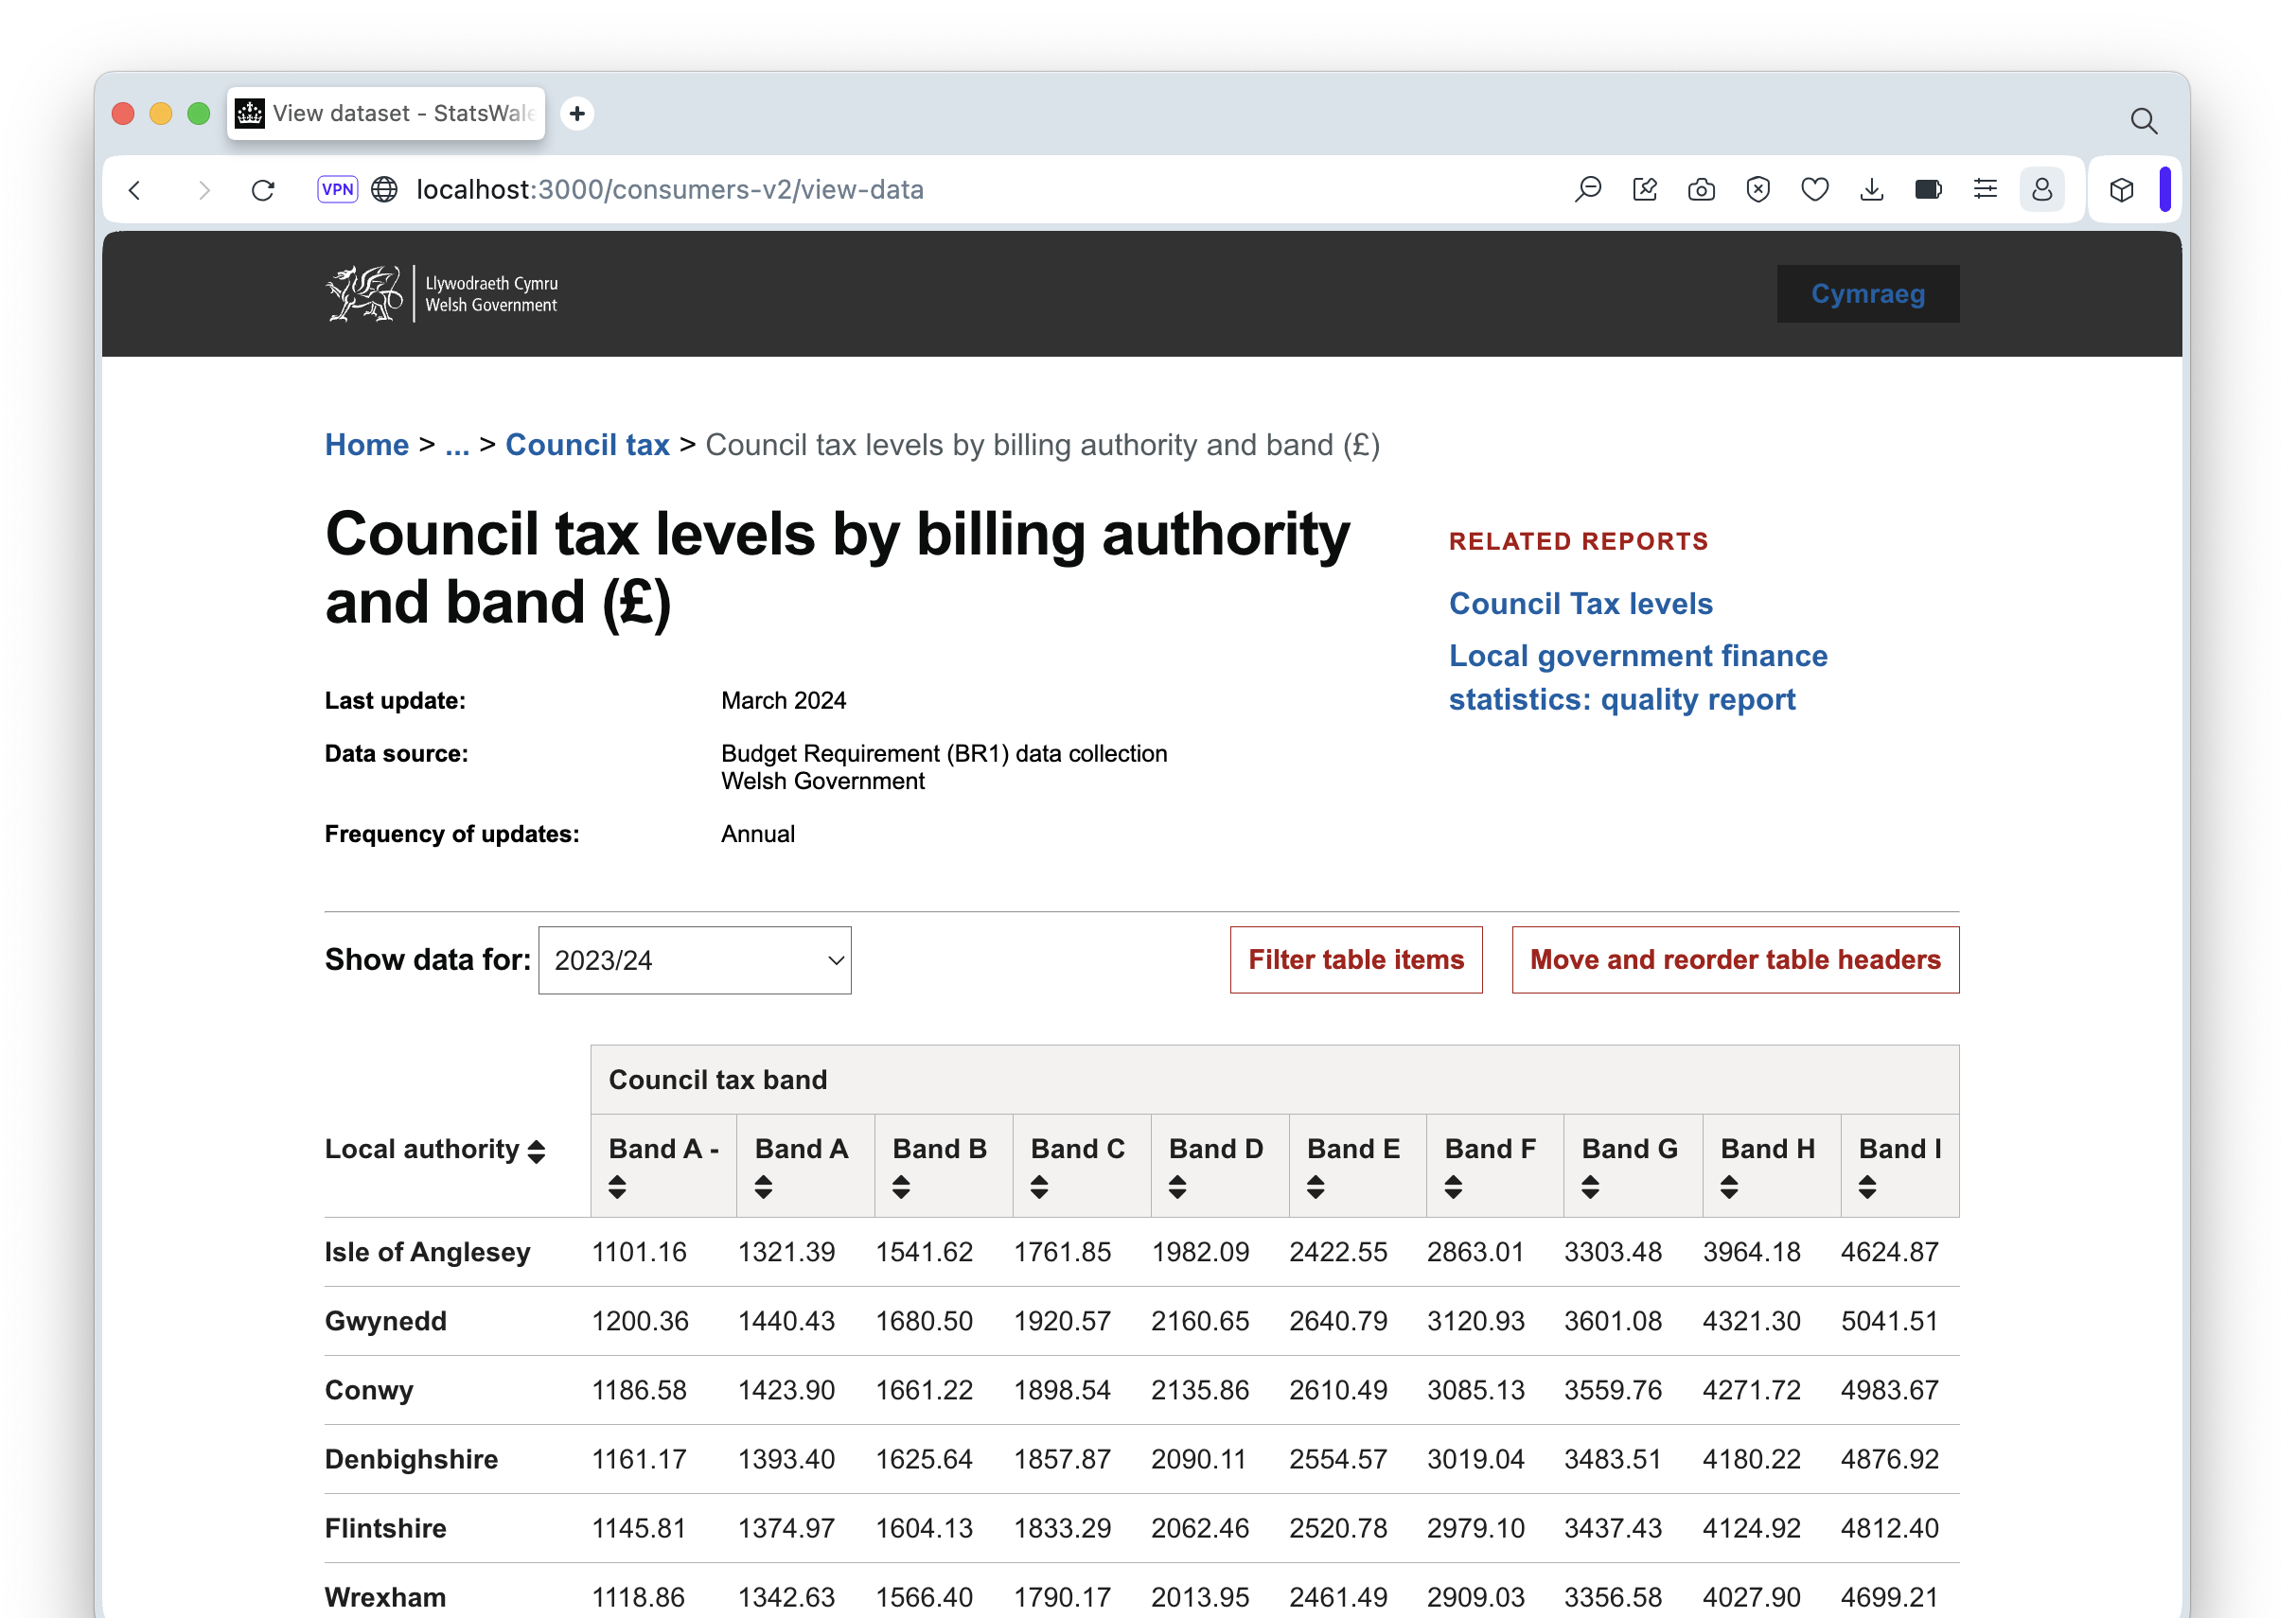Viewport: 2296px width, 1618px height.
Task: Open the user profile icon
Action: click(x=2042, y=189)
